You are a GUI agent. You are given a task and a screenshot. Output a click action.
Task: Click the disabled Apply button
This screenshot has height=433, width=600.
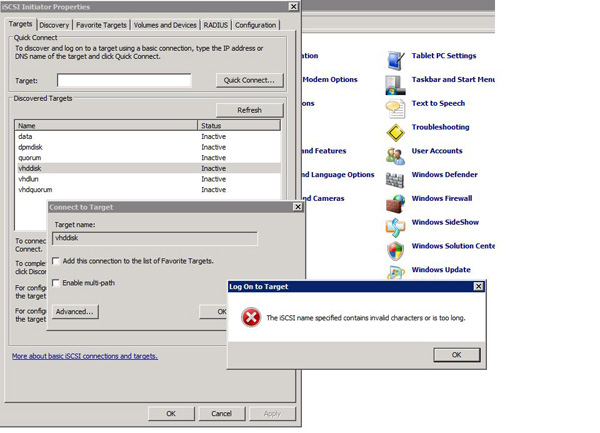click(x=272, y=413)
